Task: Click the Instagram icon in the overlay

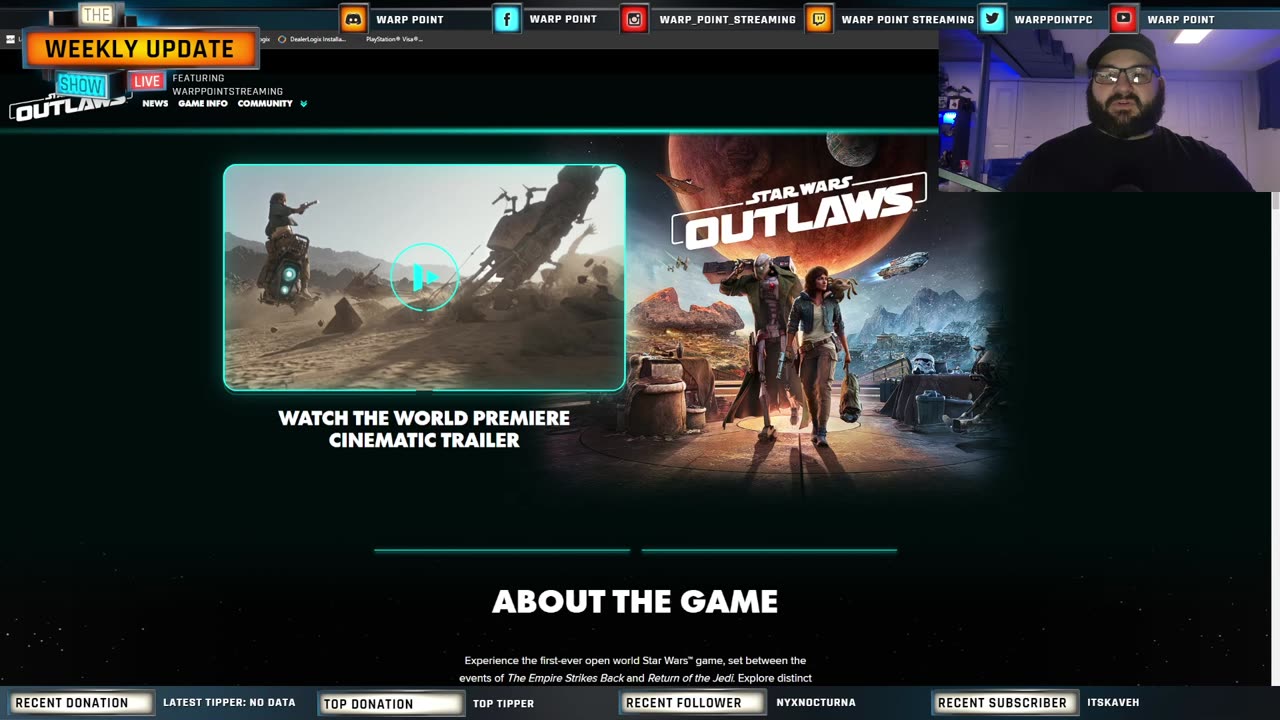Action: [634, 19]
